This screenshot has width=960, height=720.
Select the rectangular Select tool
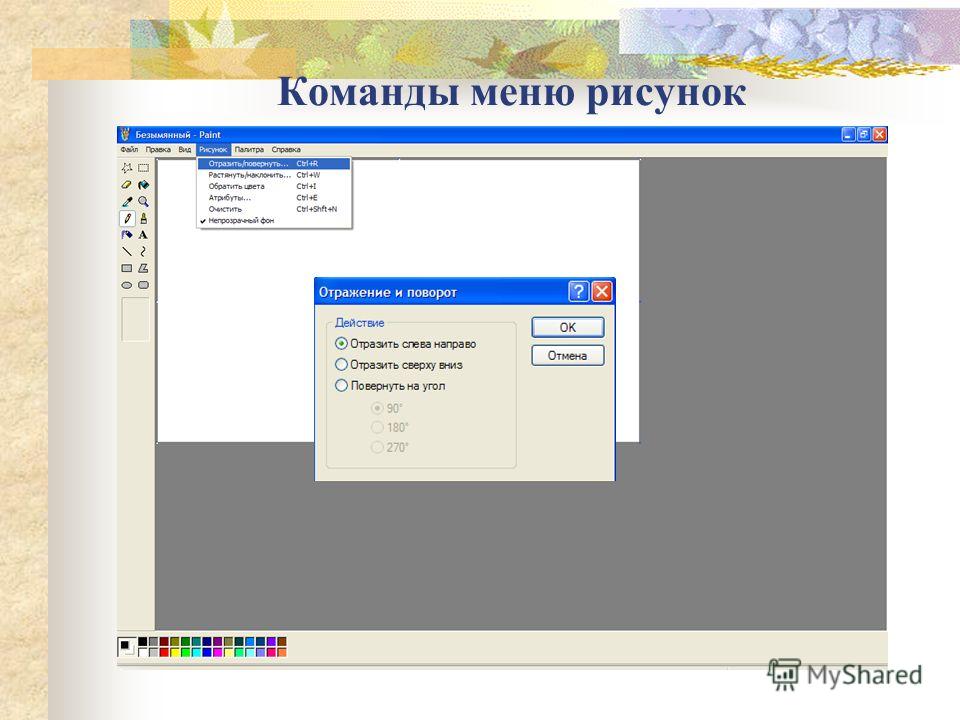tap(143, 168)
